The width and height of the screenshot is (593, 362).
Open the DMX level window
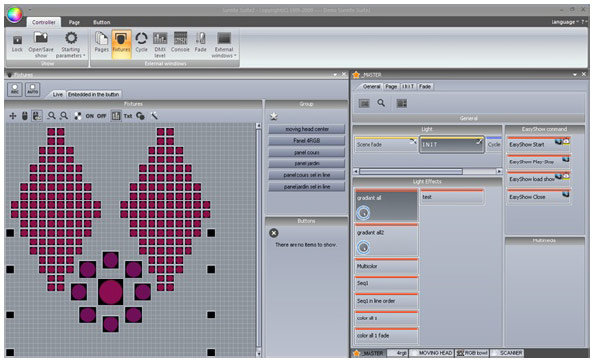160,45
